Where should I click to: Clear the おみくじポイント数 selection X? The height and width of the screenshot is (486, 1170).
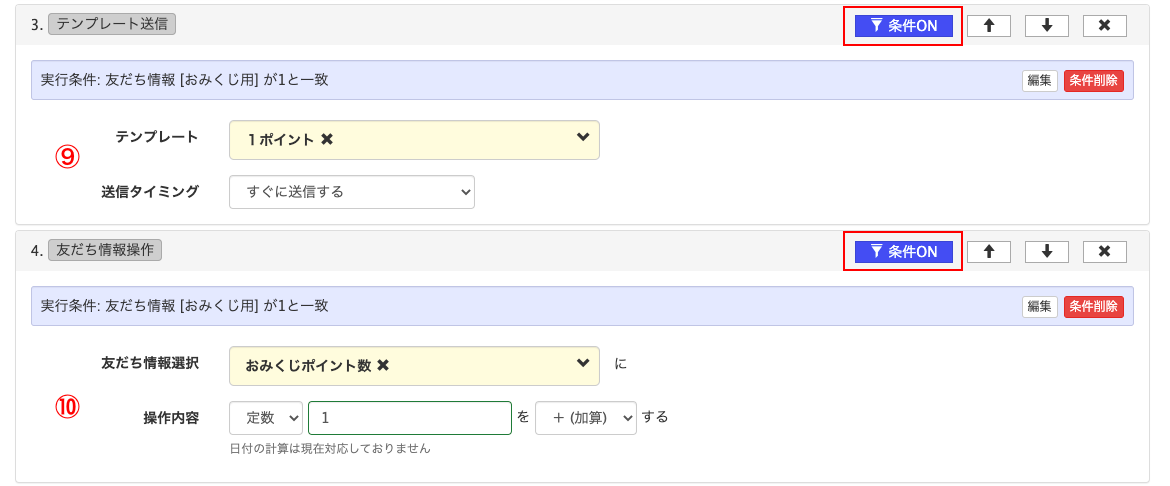pos(383,366)
